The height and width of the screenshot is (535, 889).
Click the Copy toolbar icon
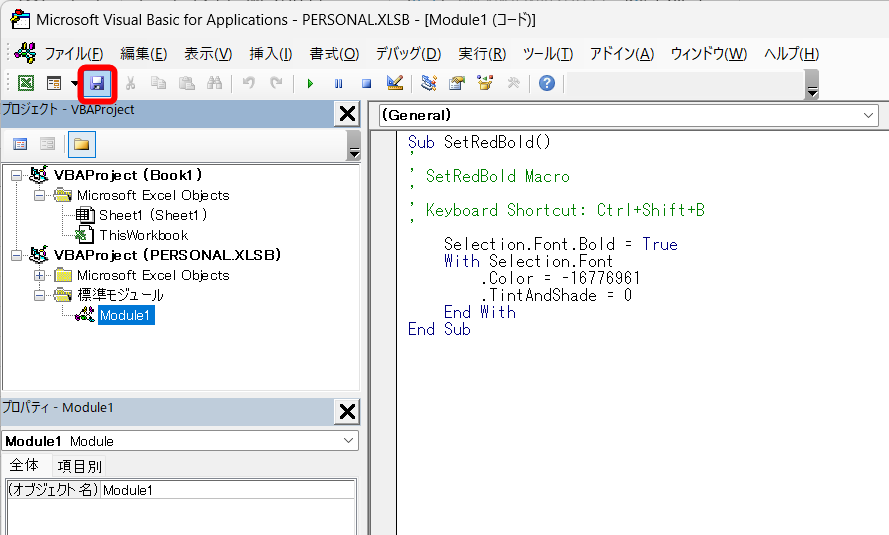(158, 83)
